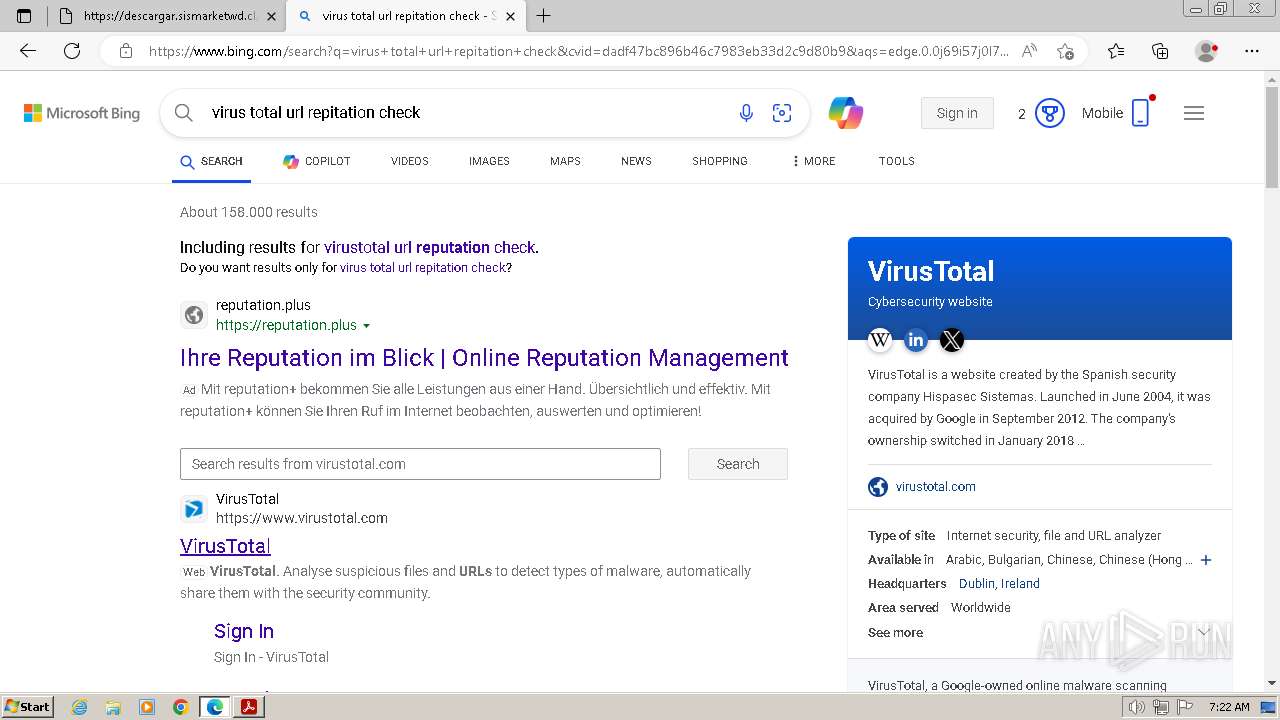Open Windows Start menu
This screenshot has width=1280, height=720.
pos(28,706)
